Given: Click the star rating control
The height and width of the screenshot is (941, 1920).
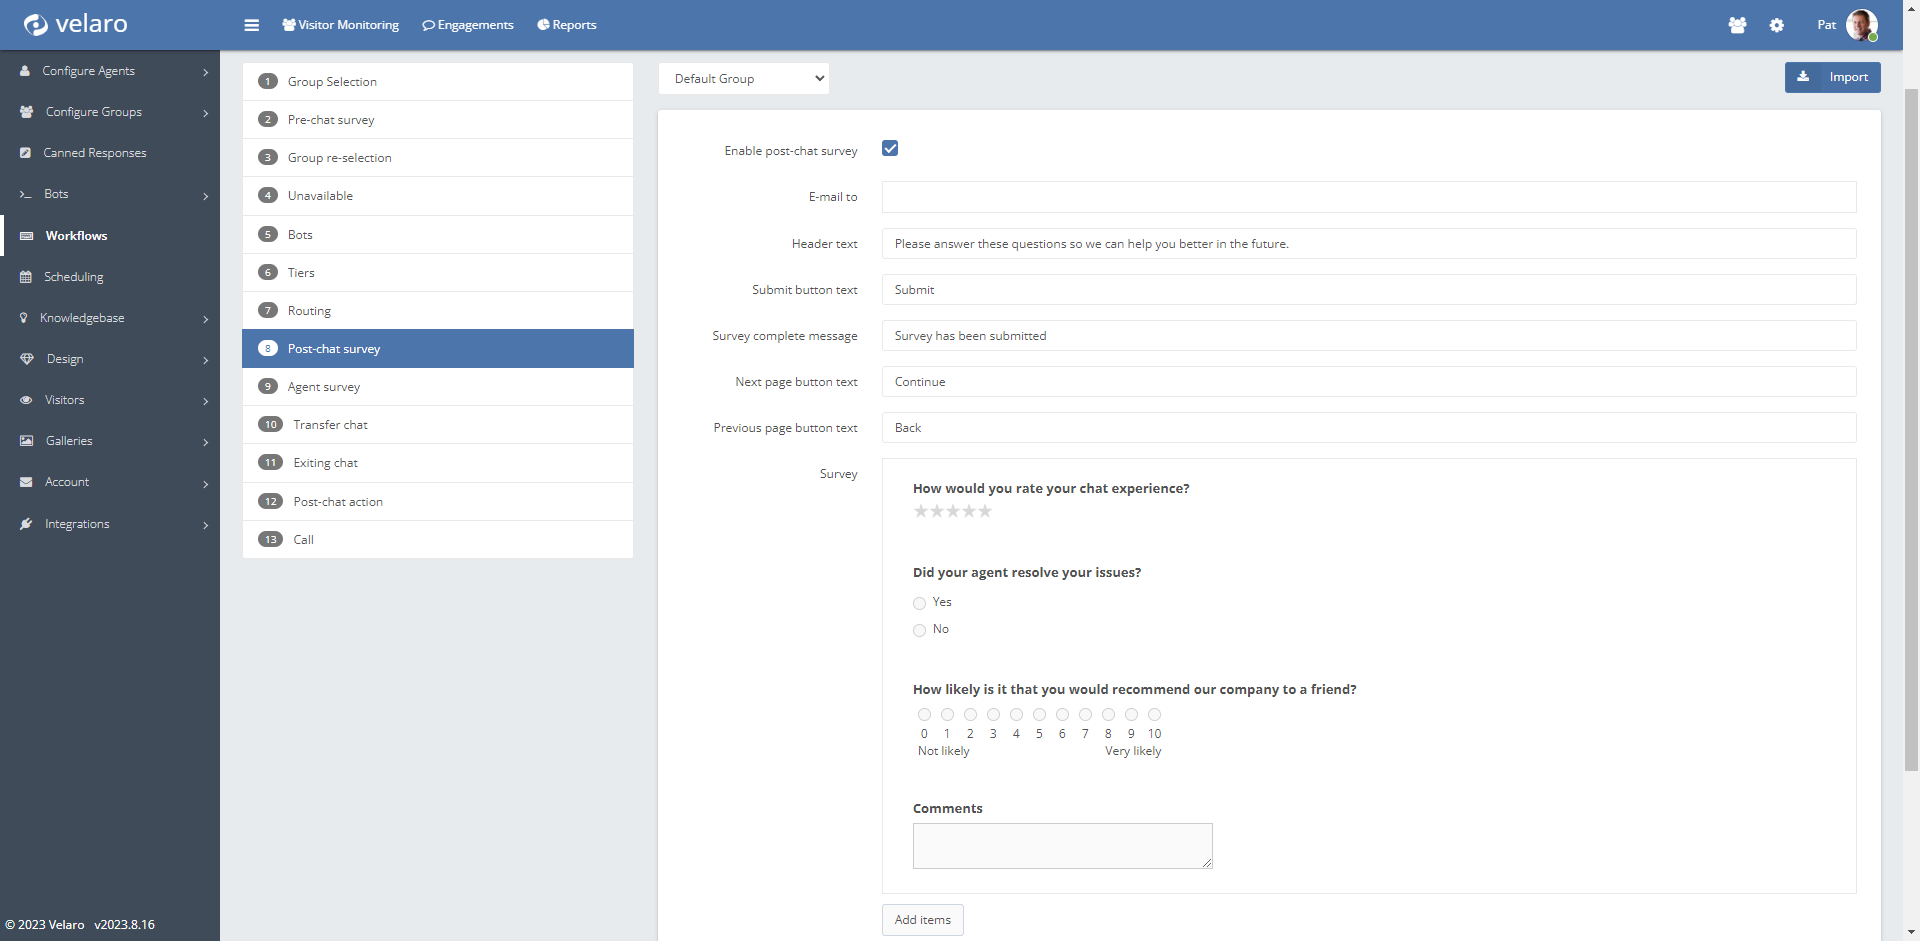Looking at the screenshot, I should pos(952,511).
